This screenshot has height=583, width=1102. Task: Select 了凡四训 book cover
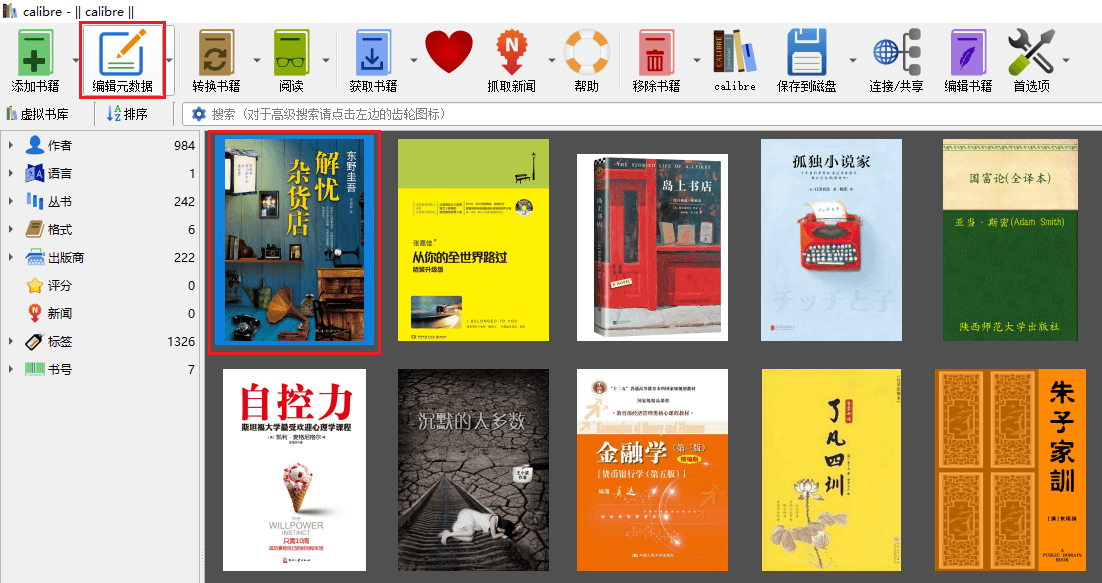(x=831, y=470)
